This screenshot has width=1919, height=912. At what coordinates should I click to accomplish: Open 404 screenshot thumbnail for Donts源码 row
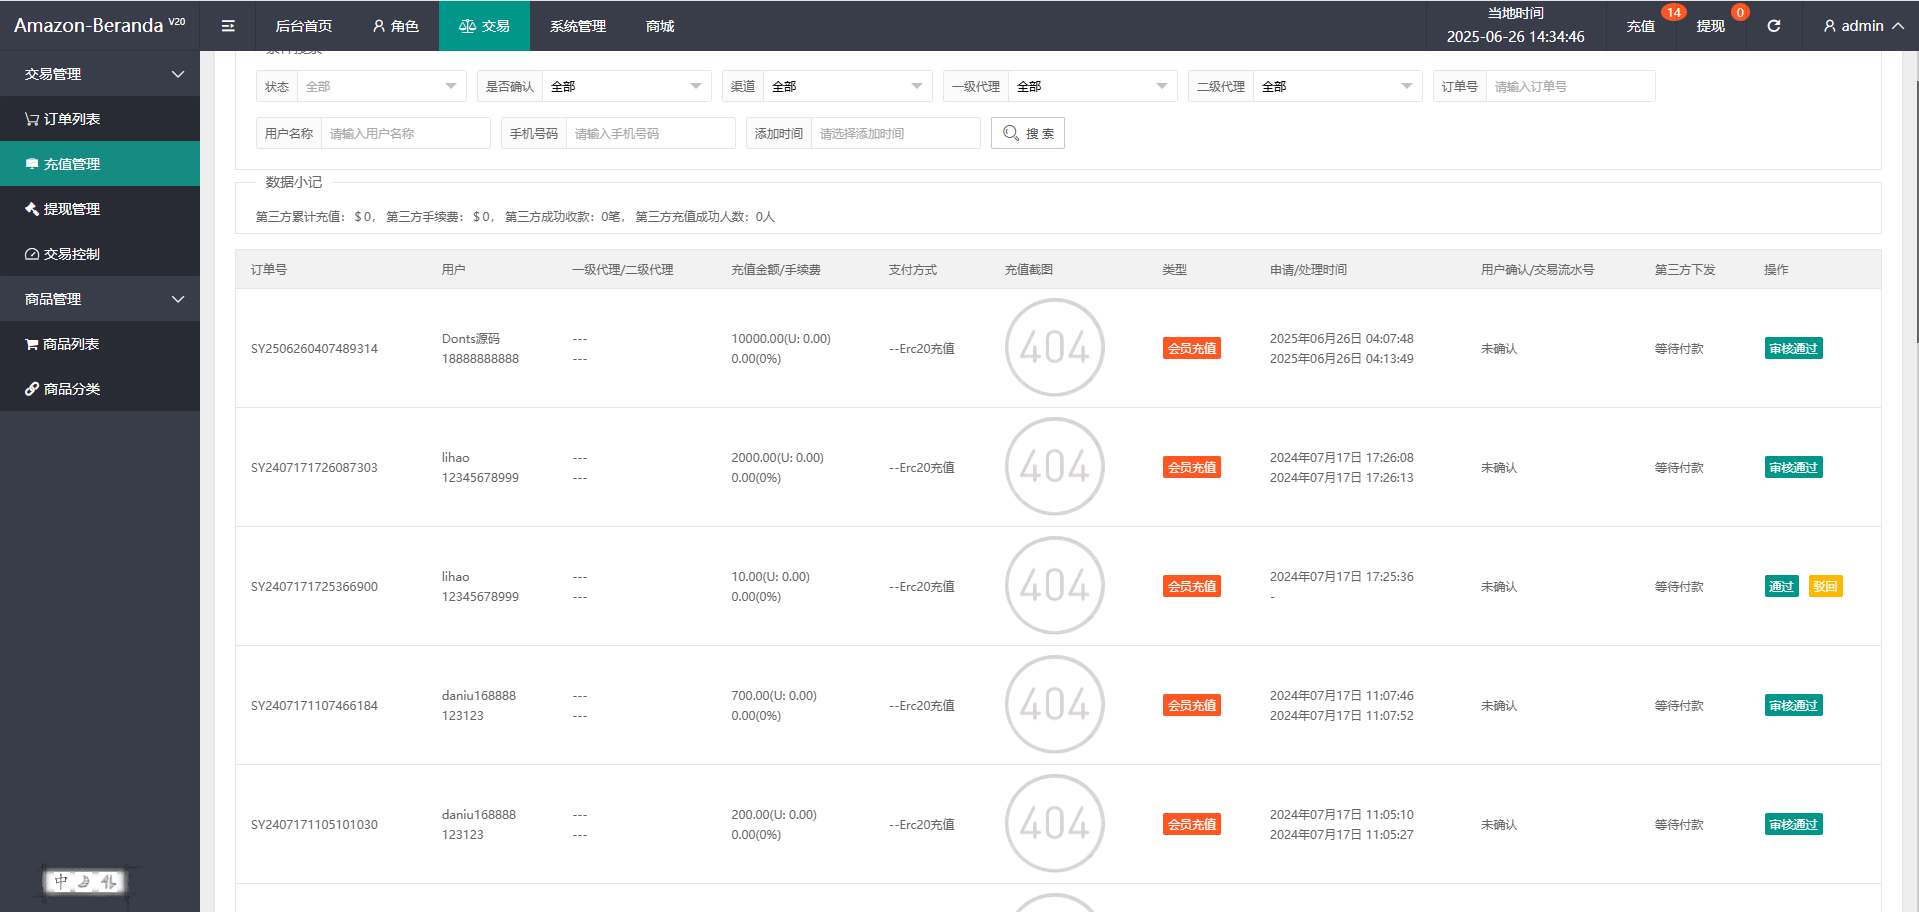(x=1054, y=348)
